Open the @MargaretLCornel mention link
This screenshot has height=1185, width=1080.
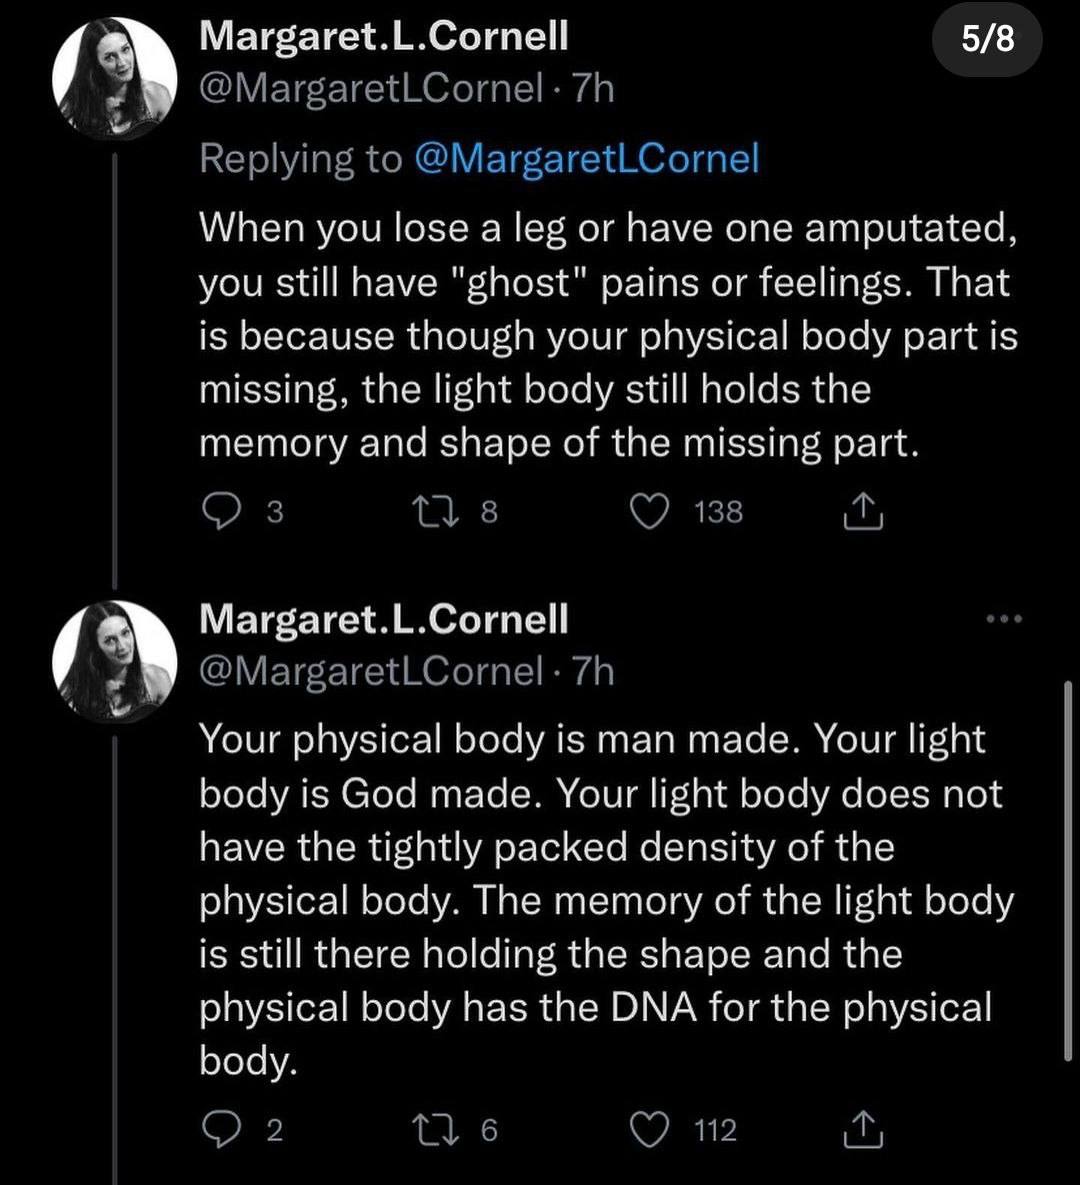[586, 159]
